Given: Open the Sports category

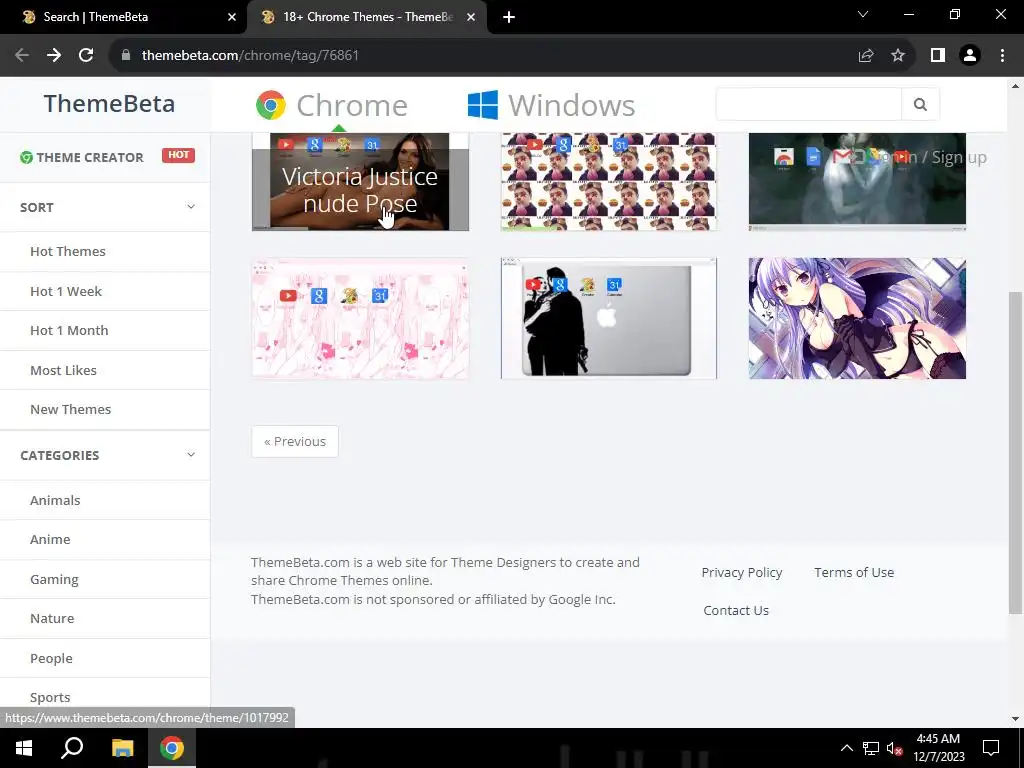Looking at the screenshot, I should [x=50, y=697].
